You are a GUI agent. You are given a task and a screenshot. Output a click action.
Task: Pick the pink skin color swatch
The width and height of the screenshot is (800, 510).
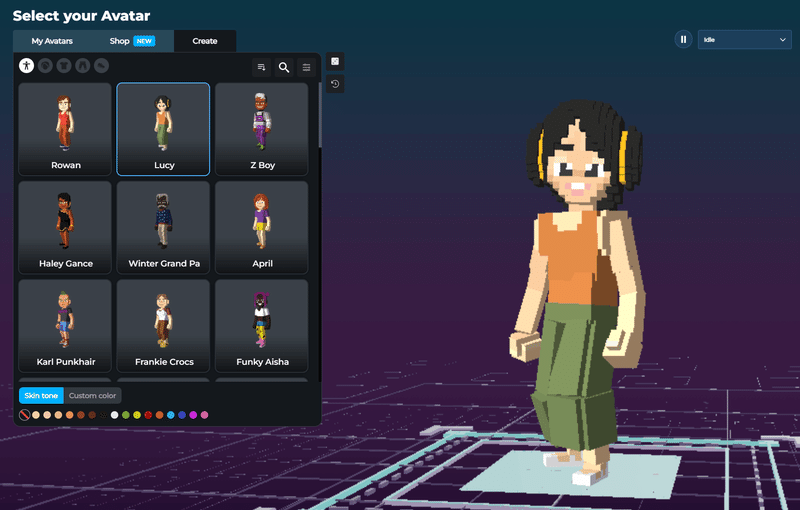[204, 415]
